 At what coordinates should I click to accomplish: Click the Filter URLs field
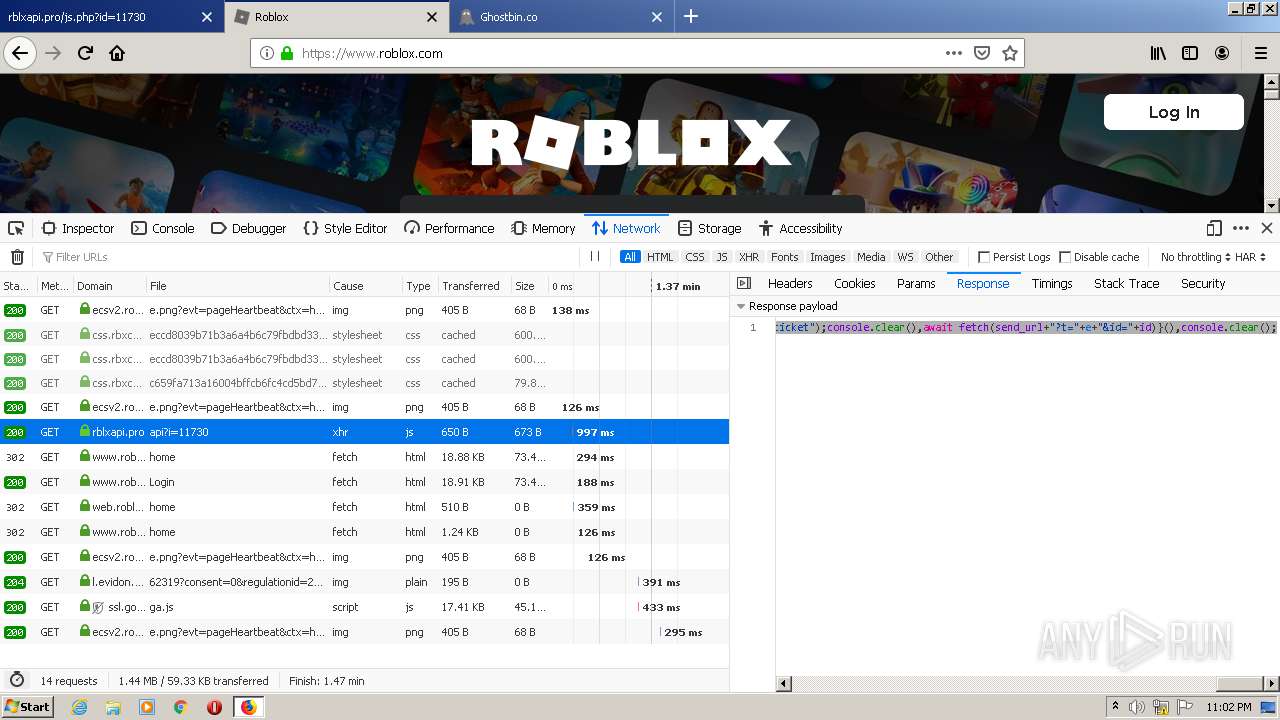[x=310, y=257]
